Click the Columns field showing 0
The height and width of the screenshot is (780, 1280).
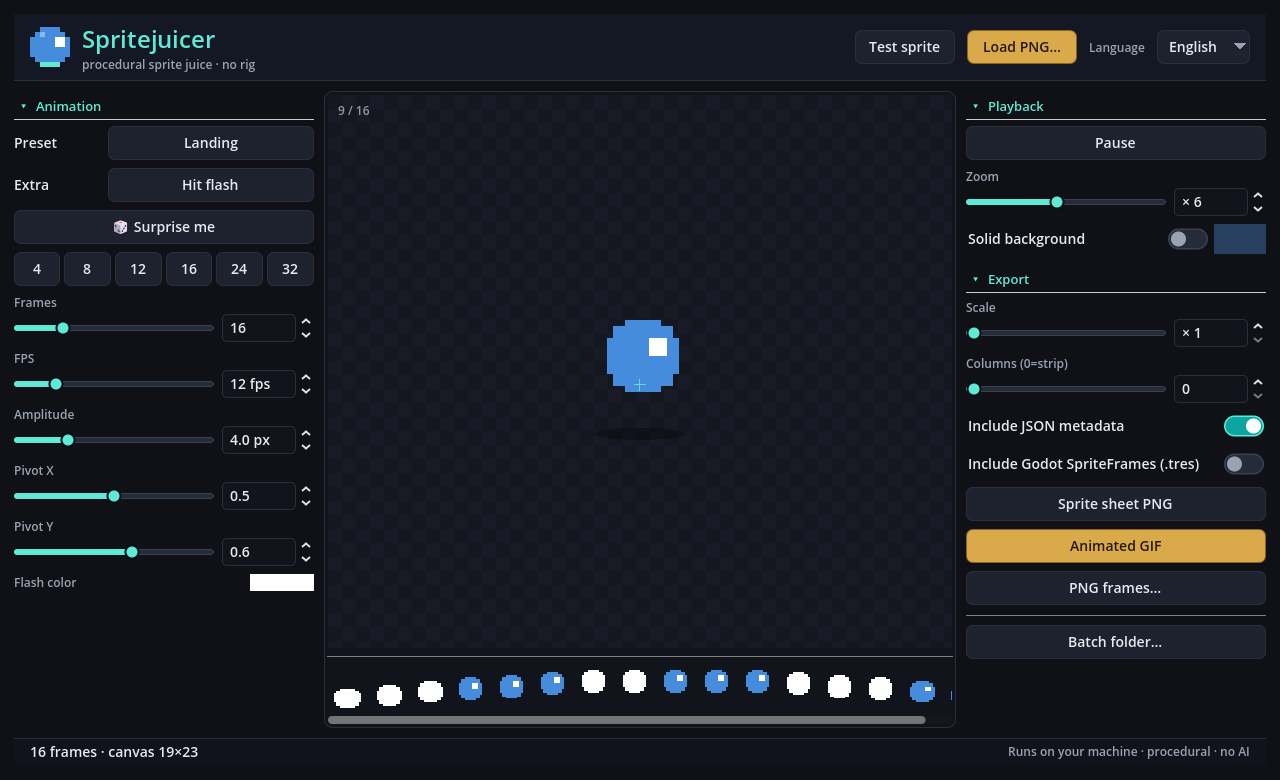(1210, 389)
